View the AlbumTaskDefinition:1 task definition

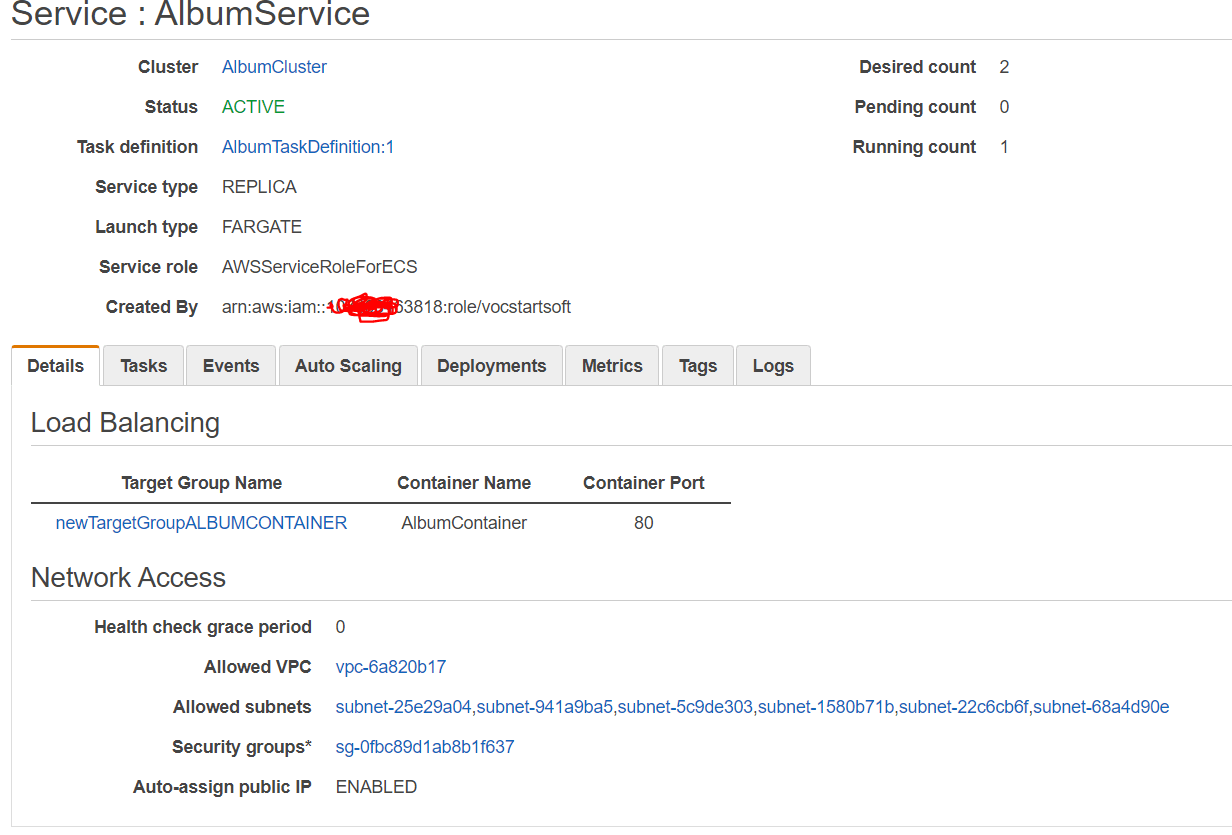tap(307, 146)
